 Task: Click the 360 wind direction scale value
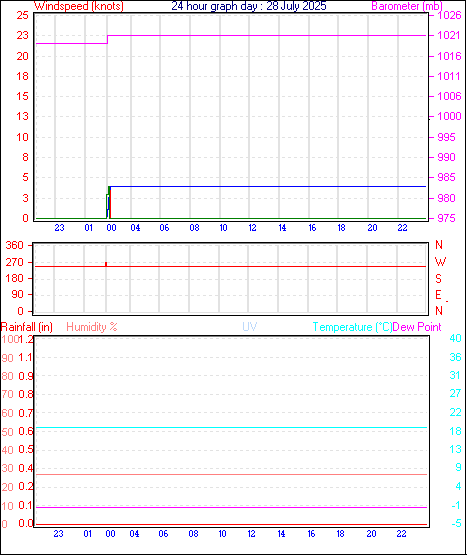click(x=14, y=245)
